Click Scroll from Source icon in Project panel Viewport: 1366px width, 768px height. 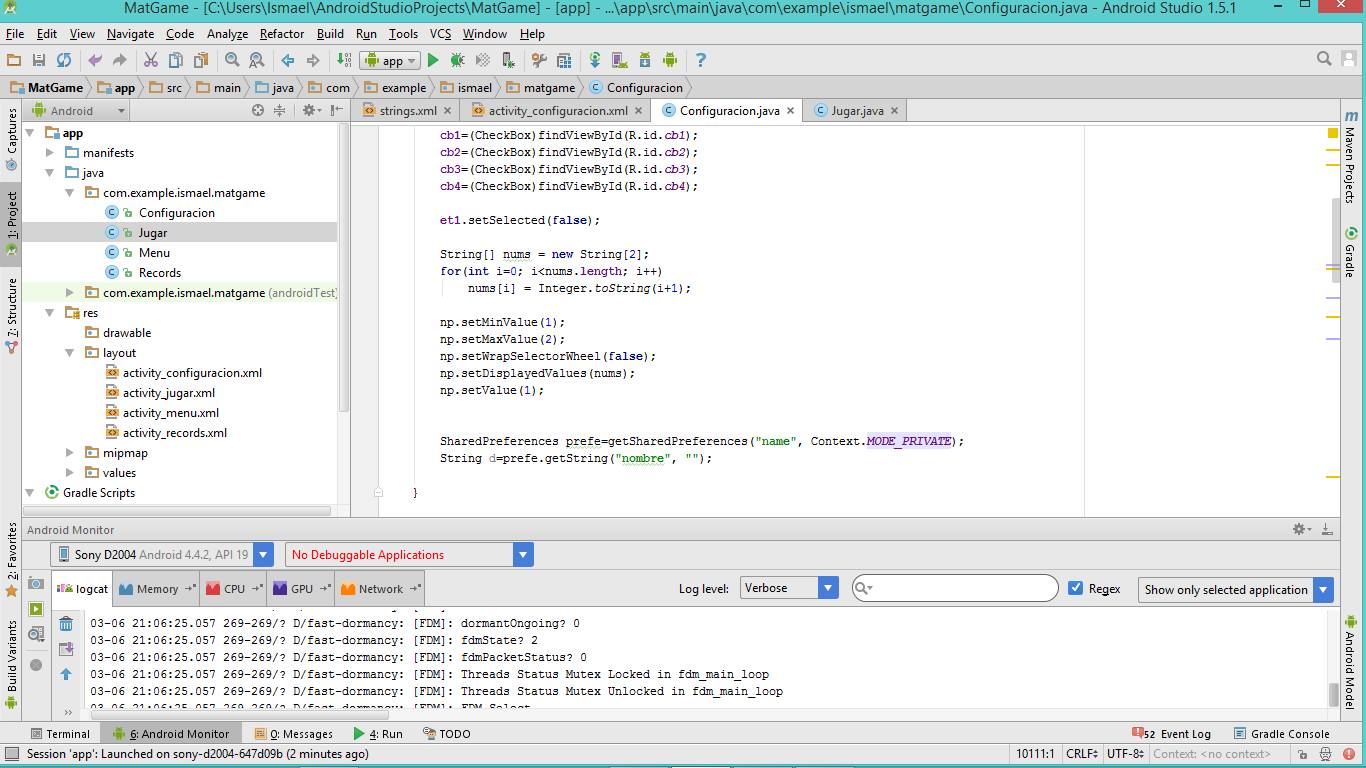(258, 110)
